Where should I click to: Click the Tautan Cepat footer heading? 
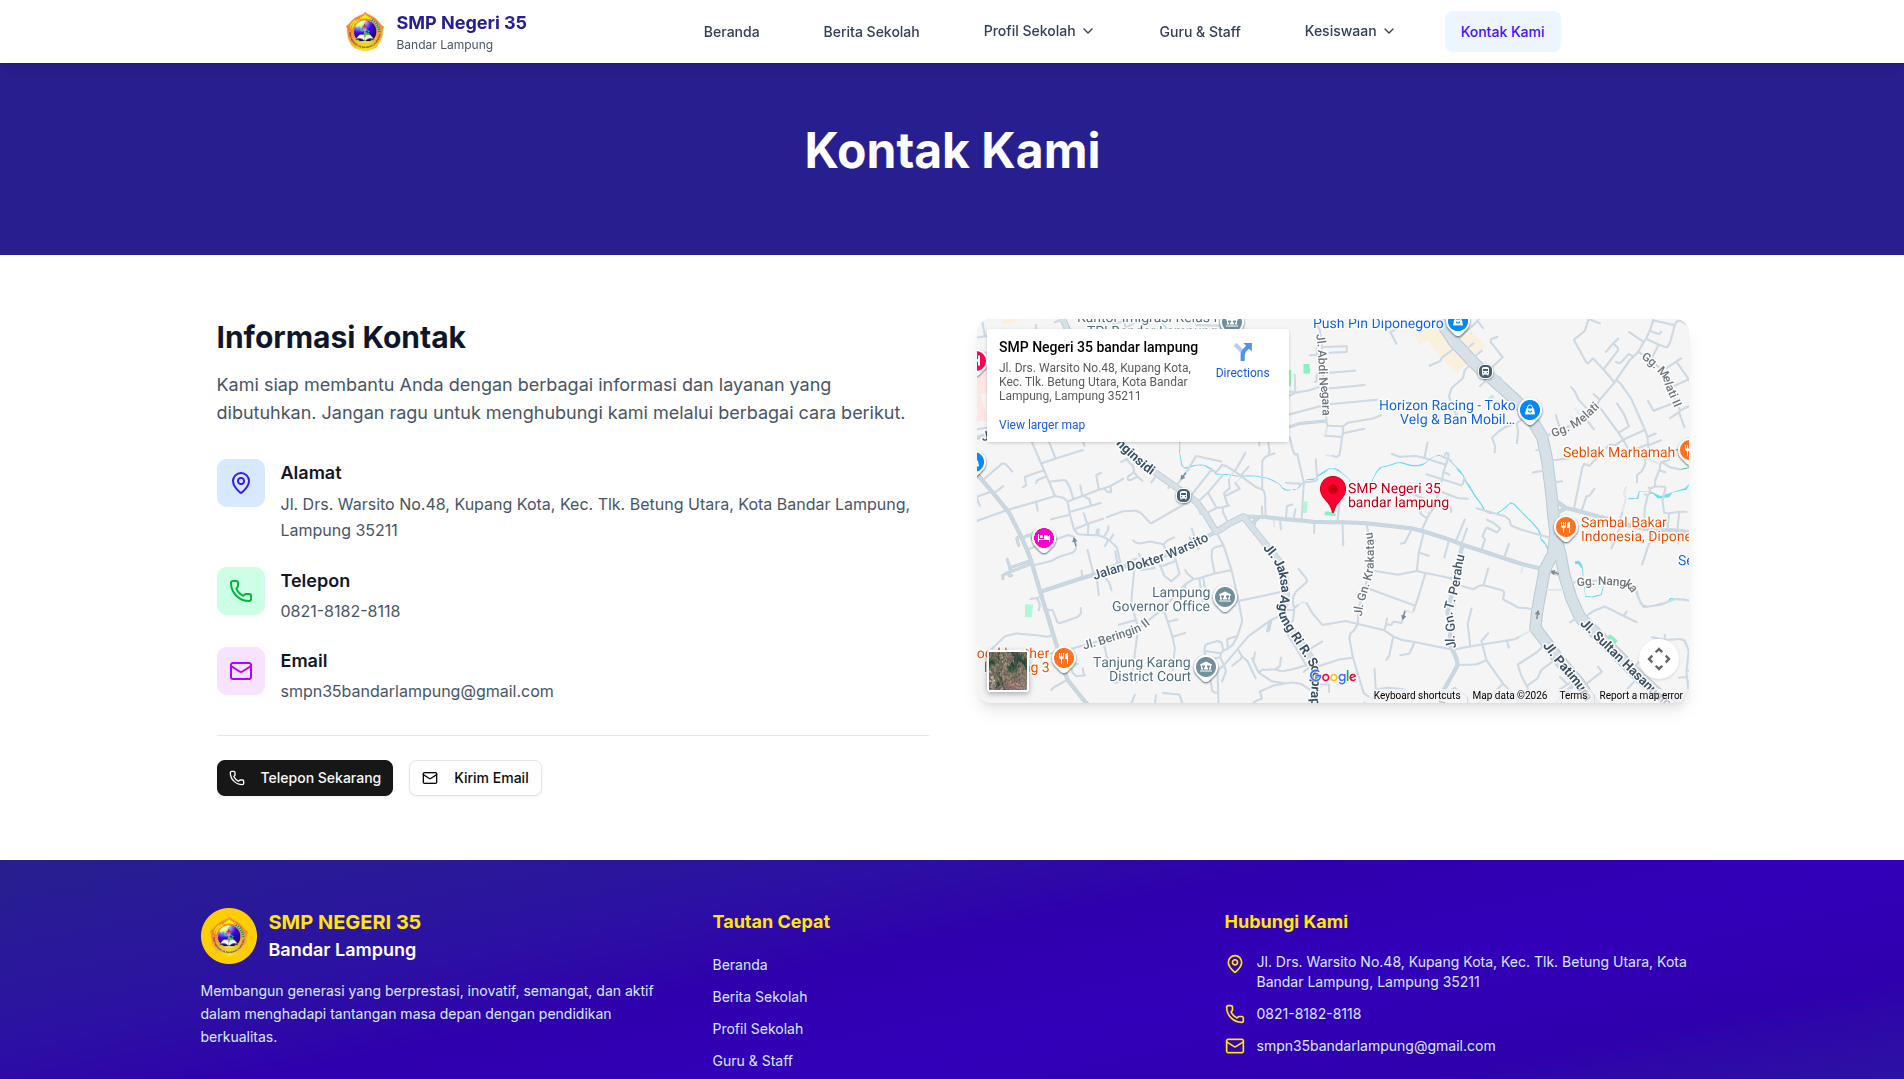click(771, 922)
